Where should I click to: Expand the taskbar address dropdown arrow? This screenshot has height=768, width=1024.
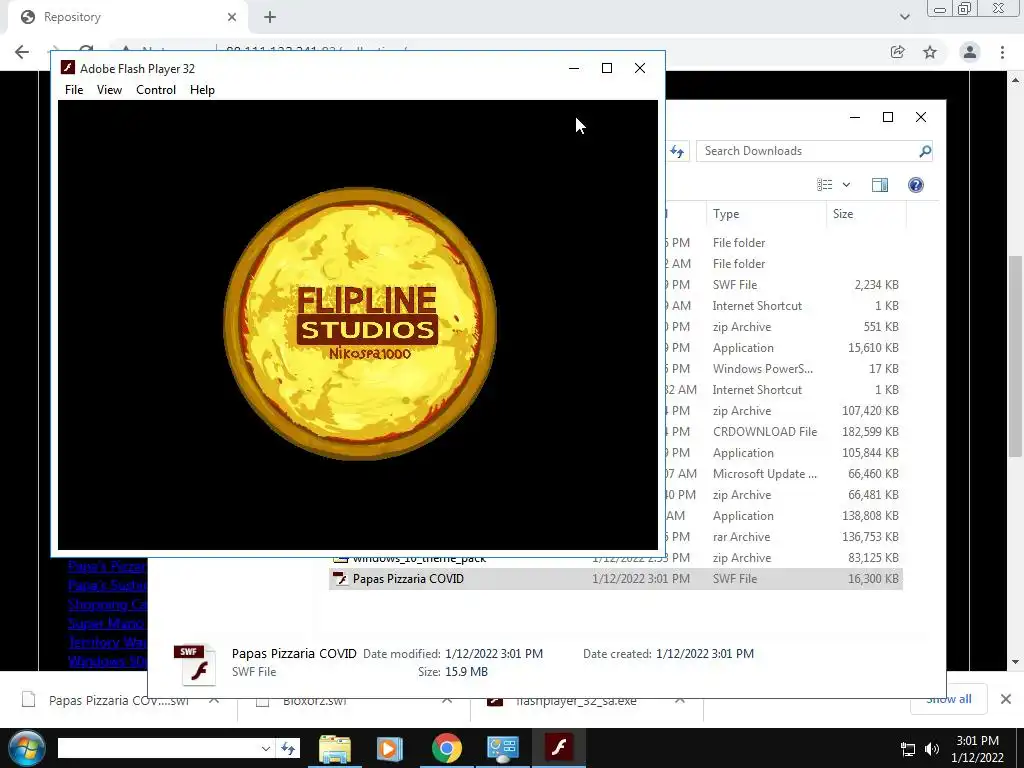[x=266, y=748]
